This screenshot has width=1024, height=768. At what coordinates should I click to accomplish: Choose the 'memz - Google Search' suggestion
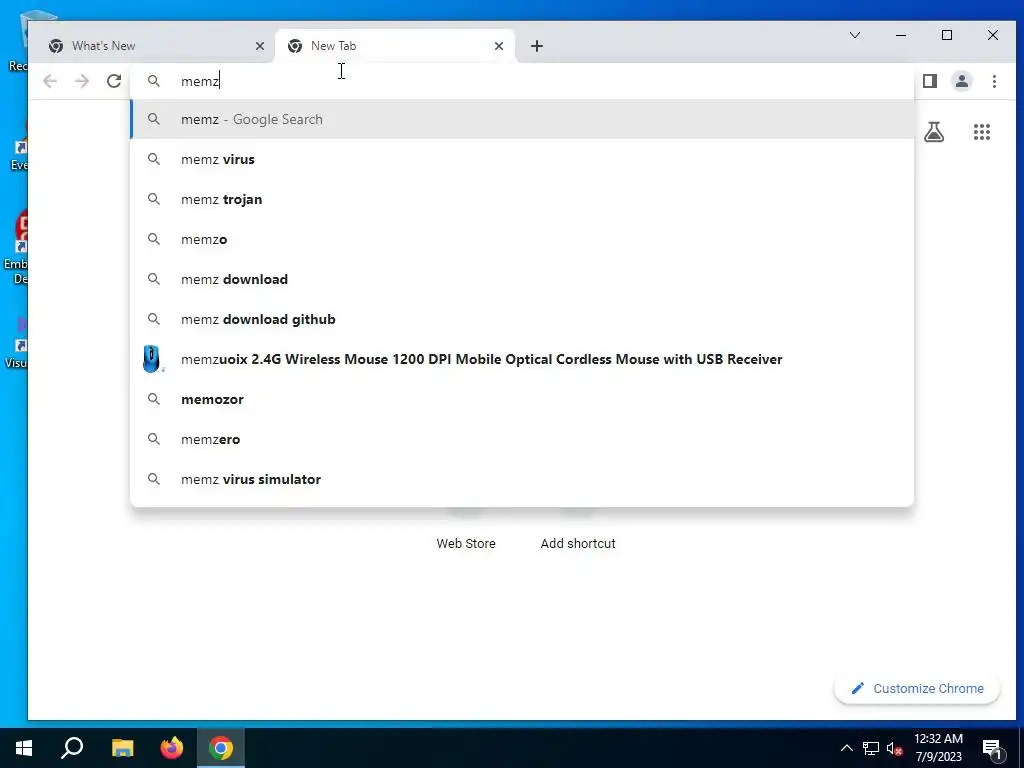pyautogui.click(x=522, y=120)
